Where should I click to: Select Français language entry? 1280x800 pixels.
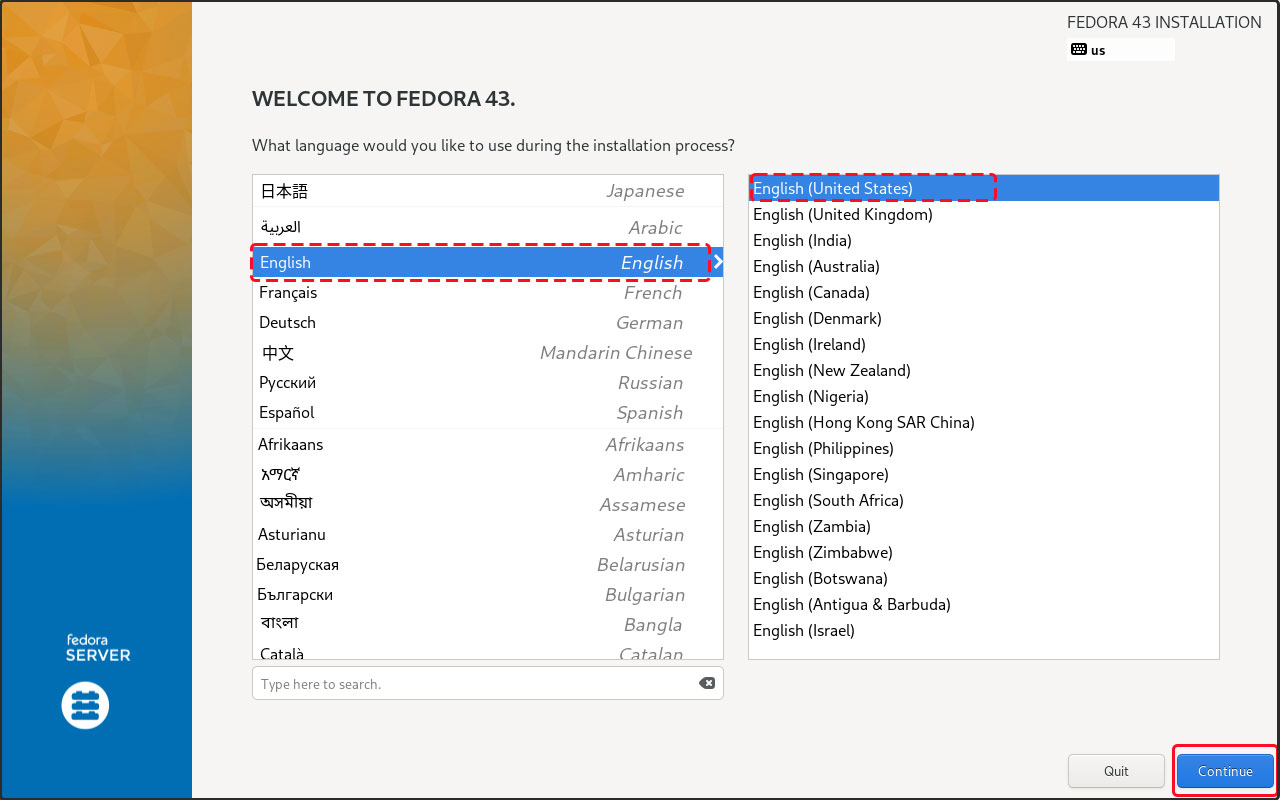click(487, 293)
